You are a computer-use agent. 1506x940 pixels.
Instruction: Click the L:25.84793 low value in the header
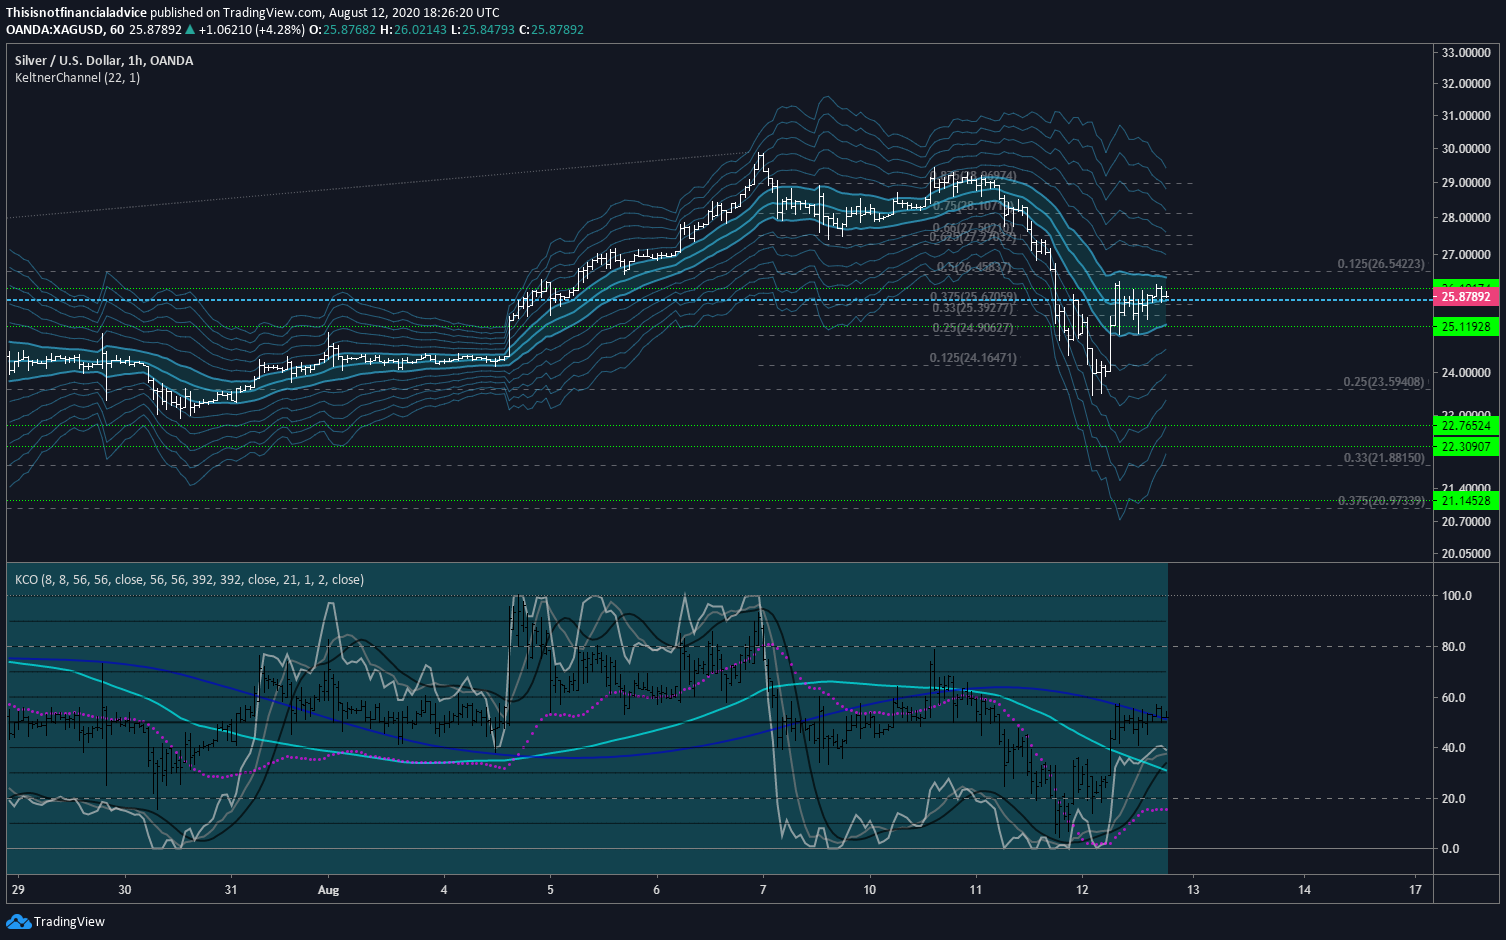[x=483, y=30]
